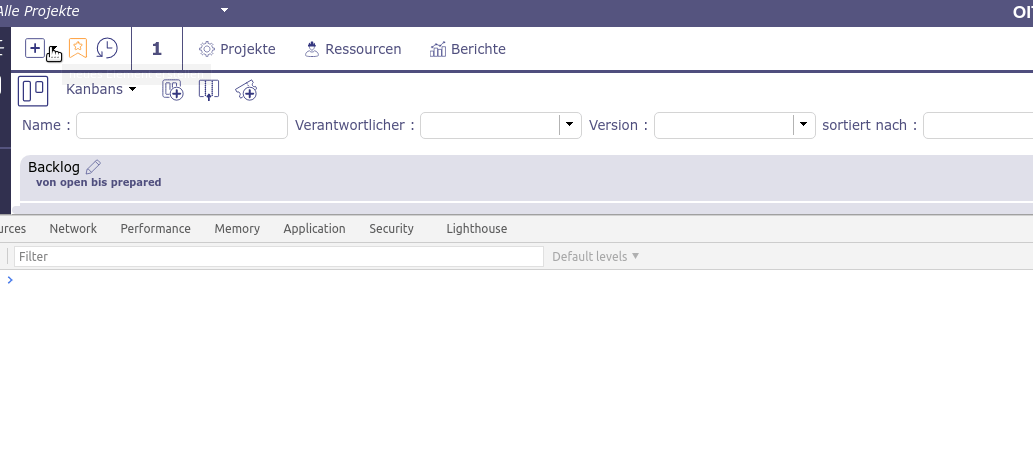Edit the Backlog column with pencil icon

[x=93, y=167]
